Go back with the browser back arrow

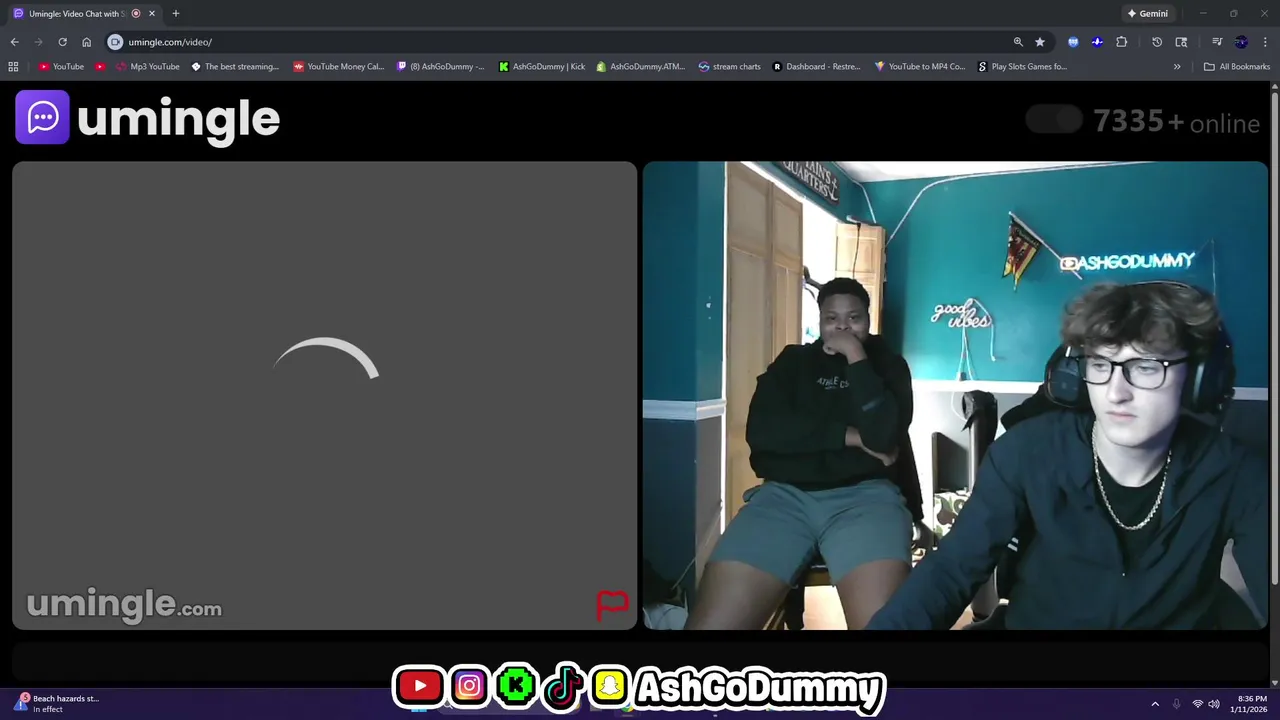click(14, 42)
